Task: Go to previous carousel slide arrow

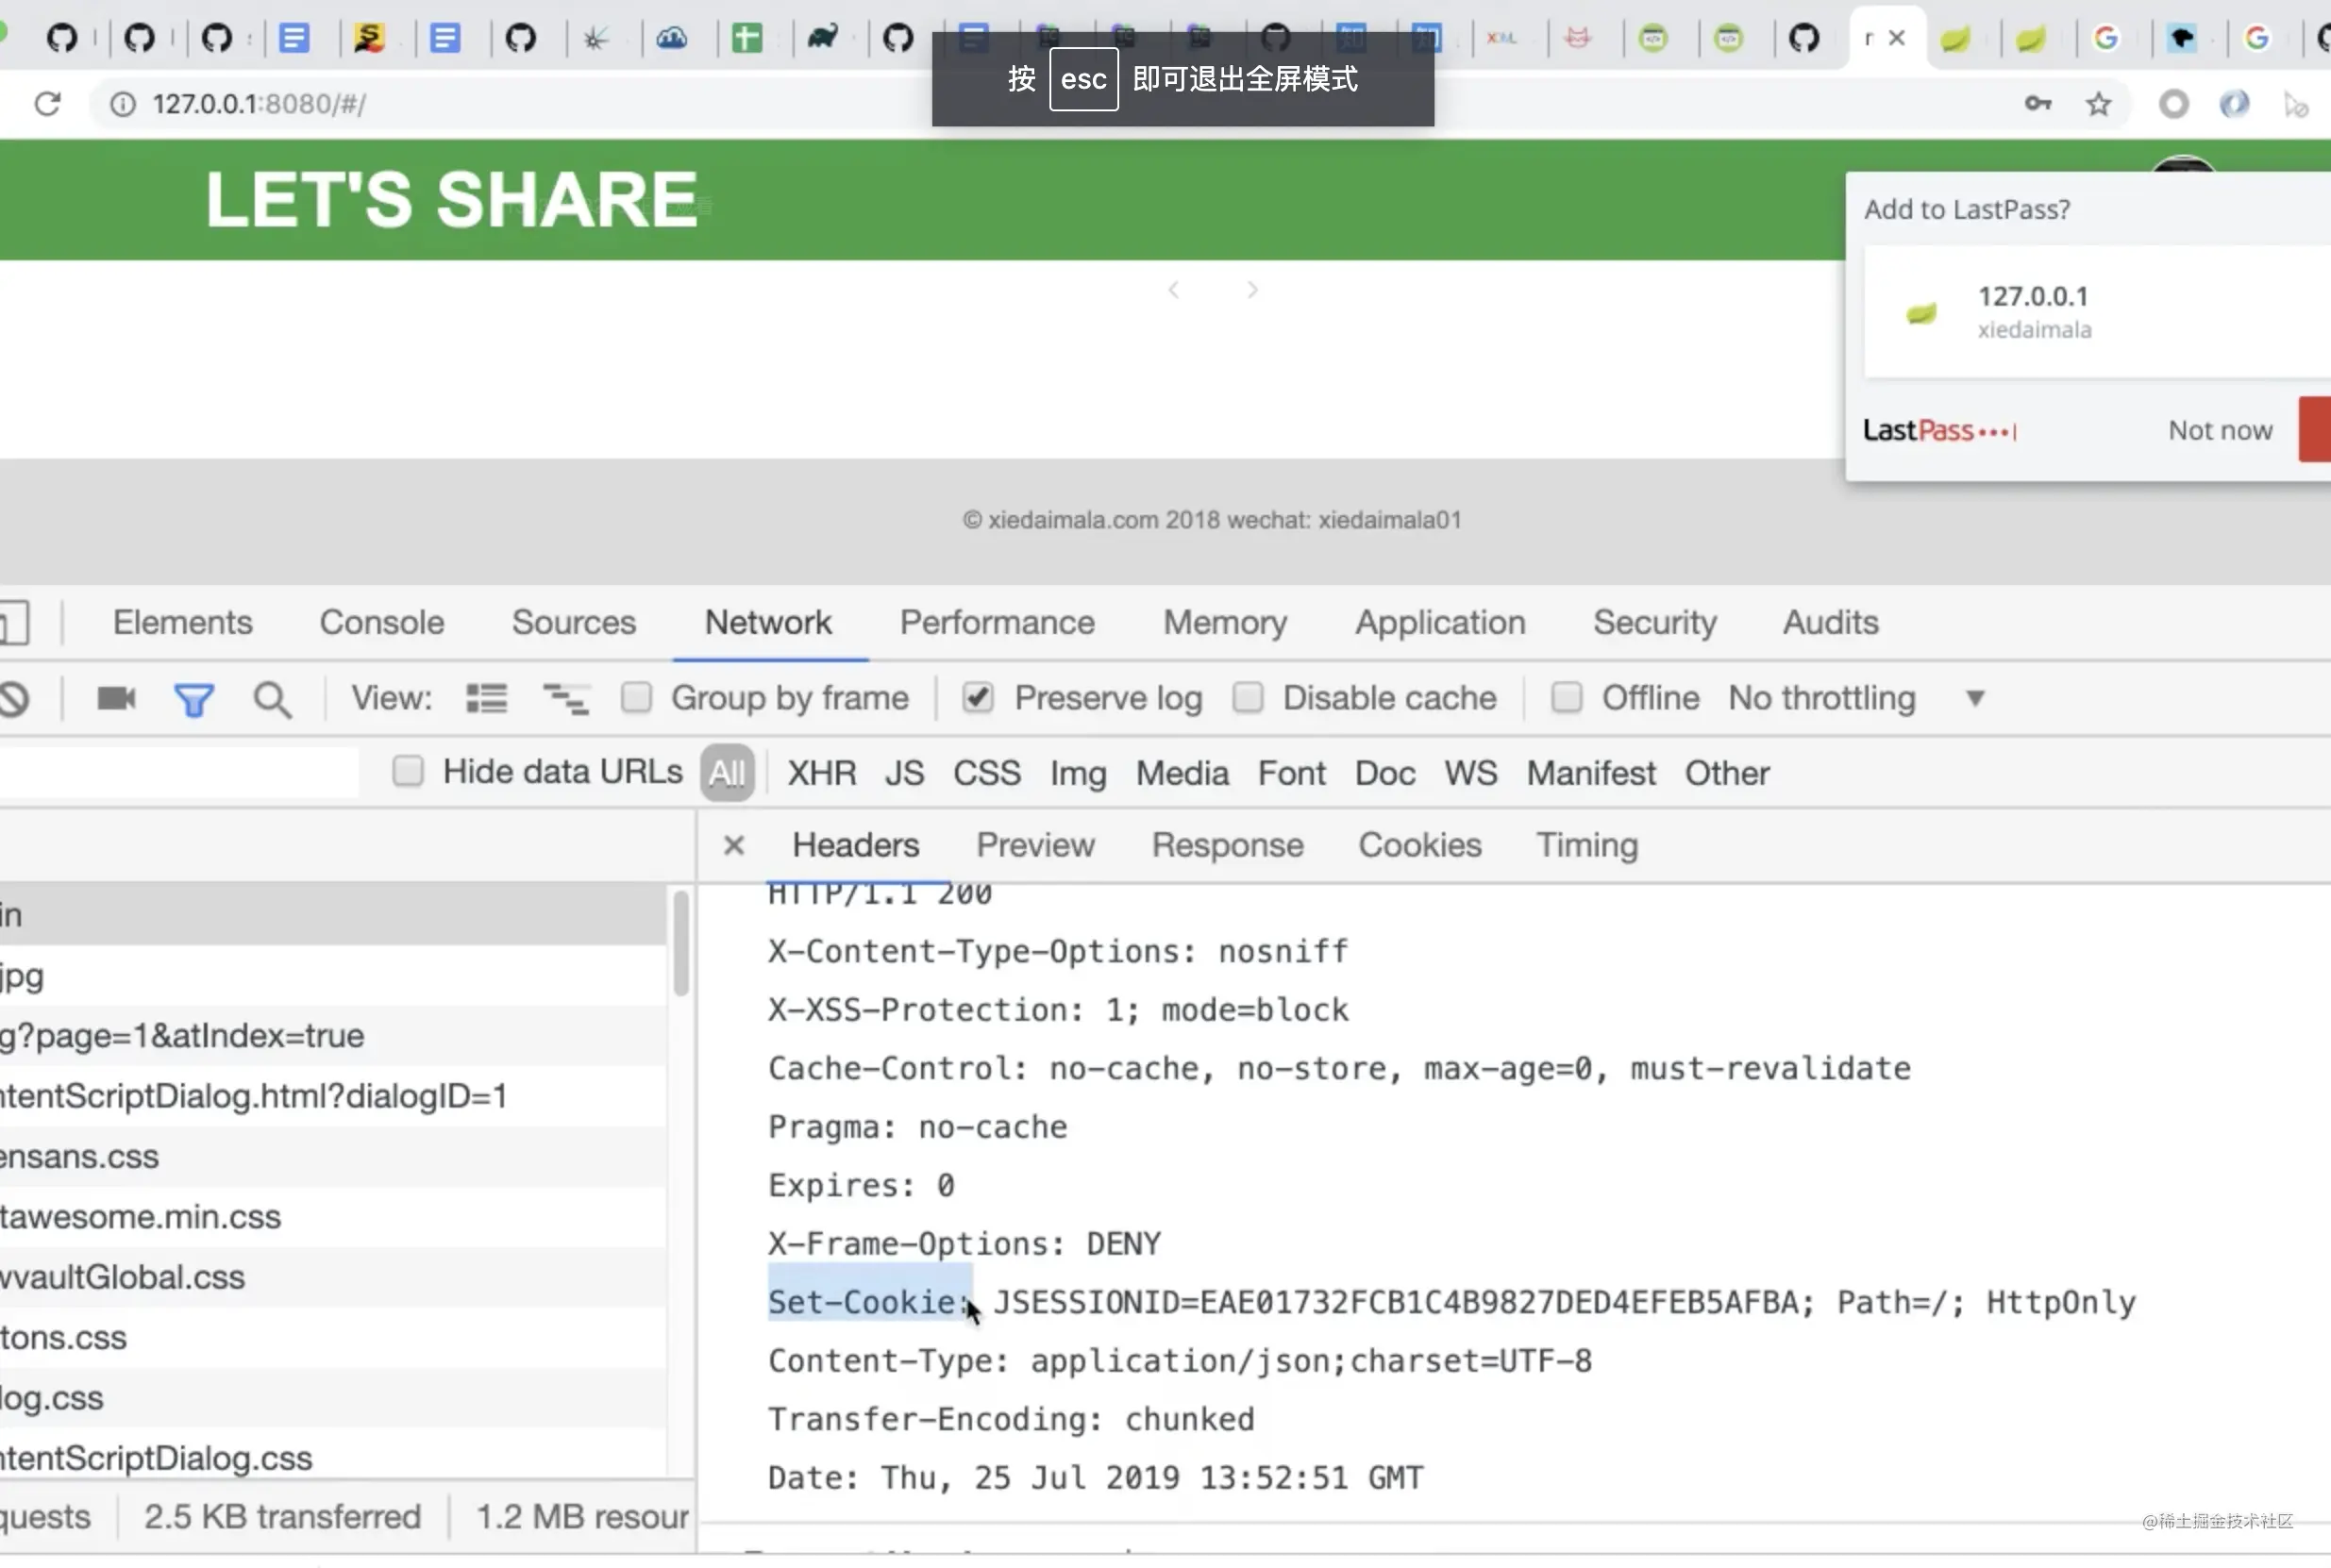Action: click(x=1174, y=290)
